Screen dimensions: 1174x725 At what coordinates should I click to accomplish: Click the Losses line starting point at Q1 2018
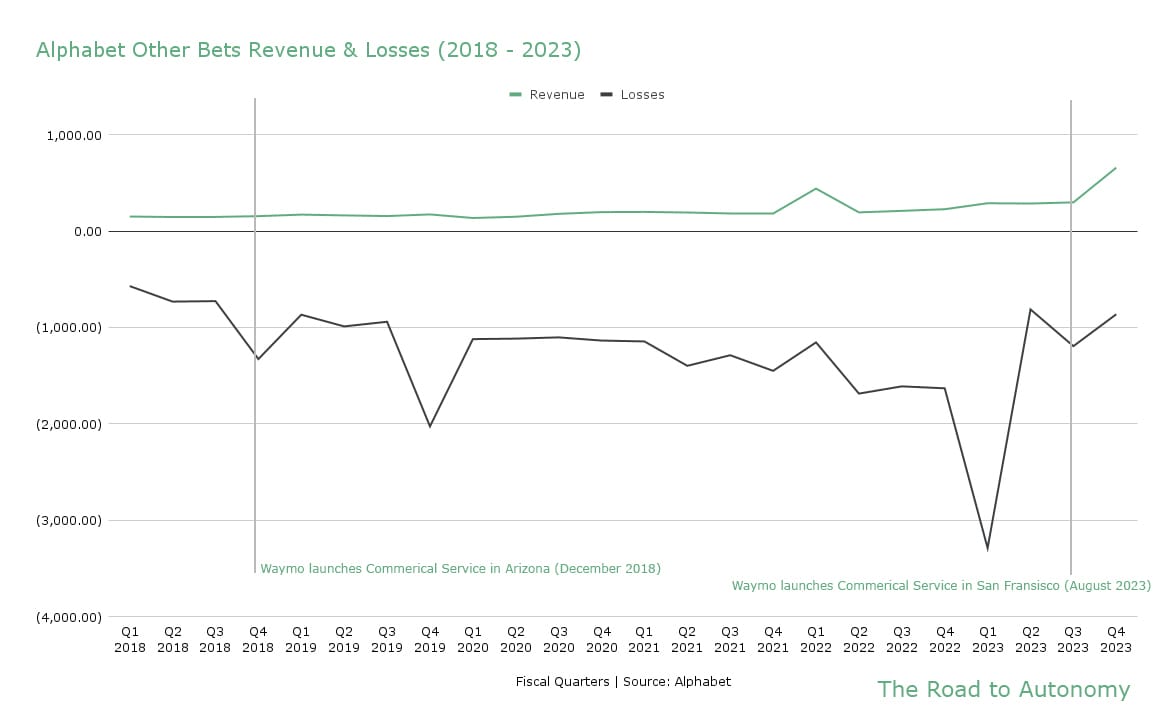pos(130,286)
